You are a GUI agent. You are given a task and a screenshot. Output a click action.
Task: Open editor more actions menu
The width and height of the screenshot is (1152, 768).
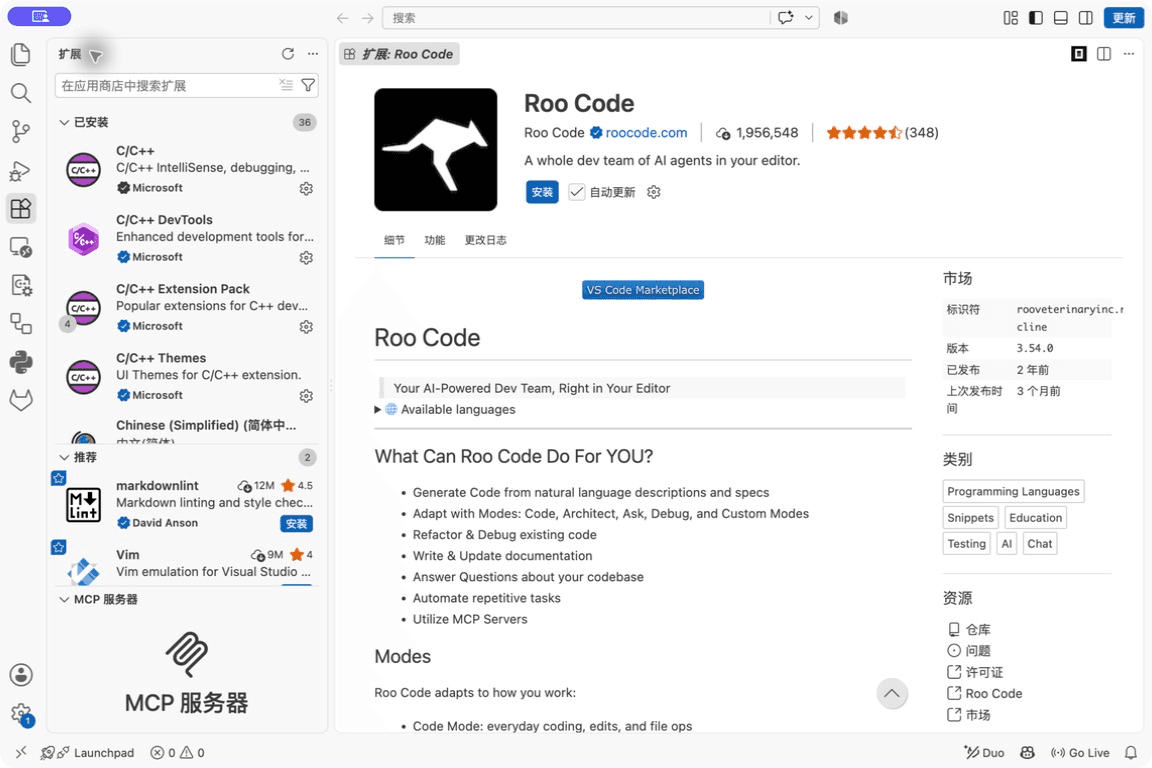click(1128, 54)
